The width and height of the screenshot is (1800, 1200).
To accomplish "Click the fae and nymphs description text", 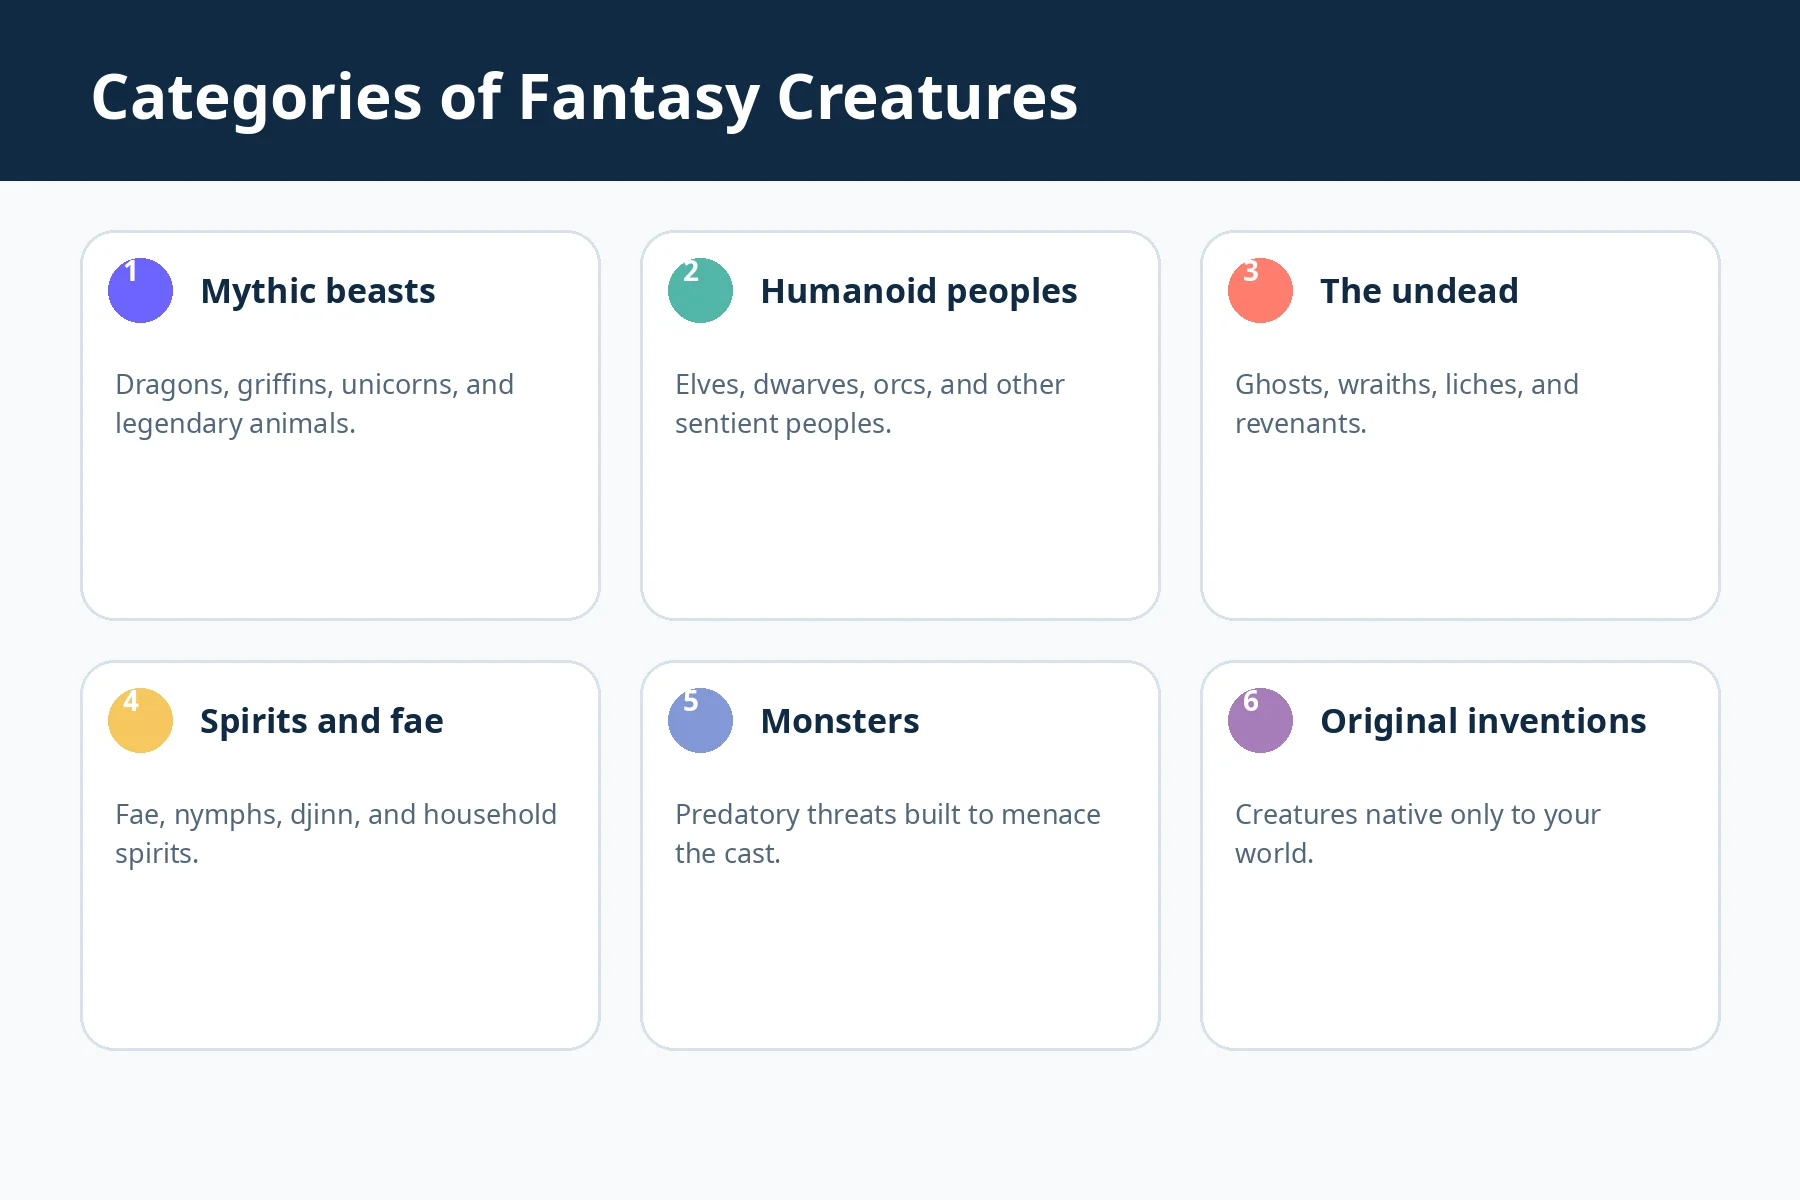I will (x=336, y=834).
